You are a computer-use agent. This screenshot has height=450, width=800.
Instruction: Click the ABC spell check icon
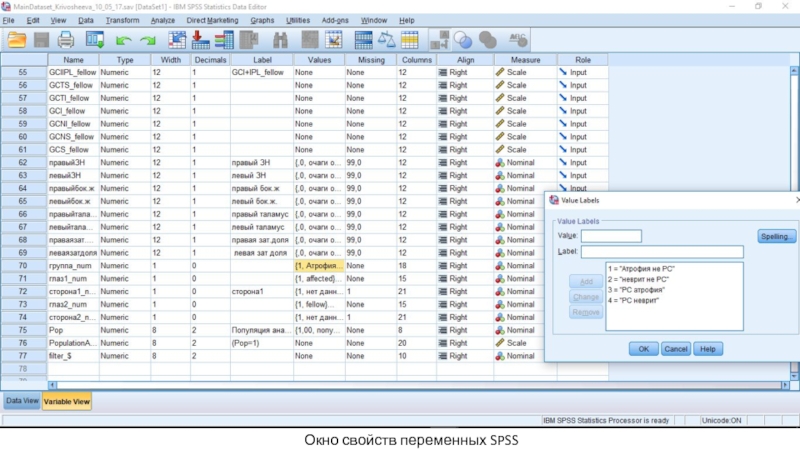[x=518, y=41]
